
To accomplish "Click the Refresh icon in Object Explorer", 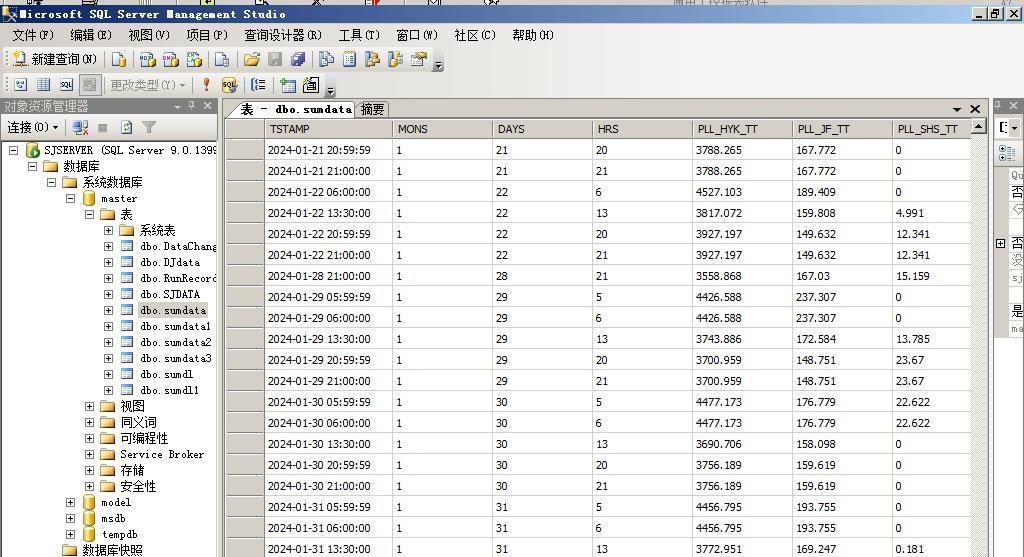I will 126,127.
